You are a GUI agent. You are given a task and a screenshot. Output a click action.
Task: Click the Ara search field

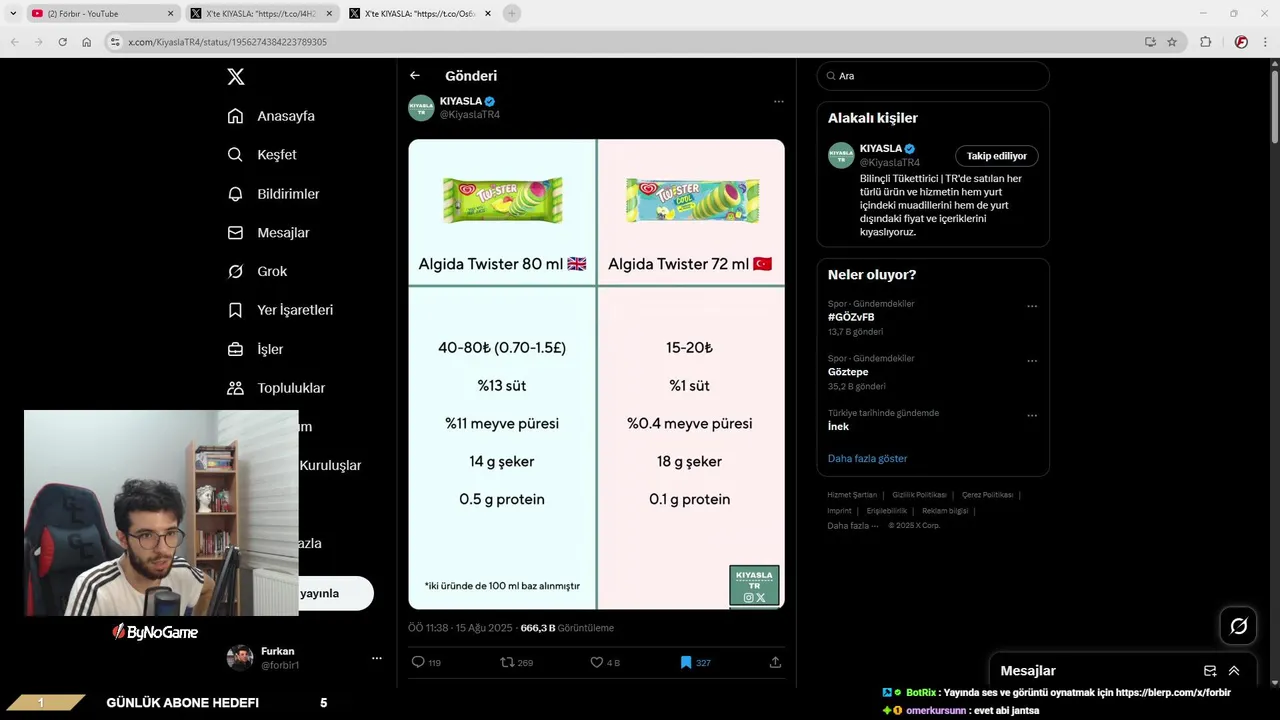coord(933,76)
